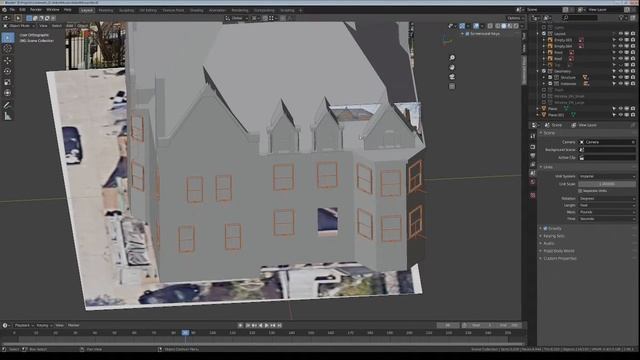Screen dimensions: 640x360
Task: Open viewport Options button
Action: 515,18
